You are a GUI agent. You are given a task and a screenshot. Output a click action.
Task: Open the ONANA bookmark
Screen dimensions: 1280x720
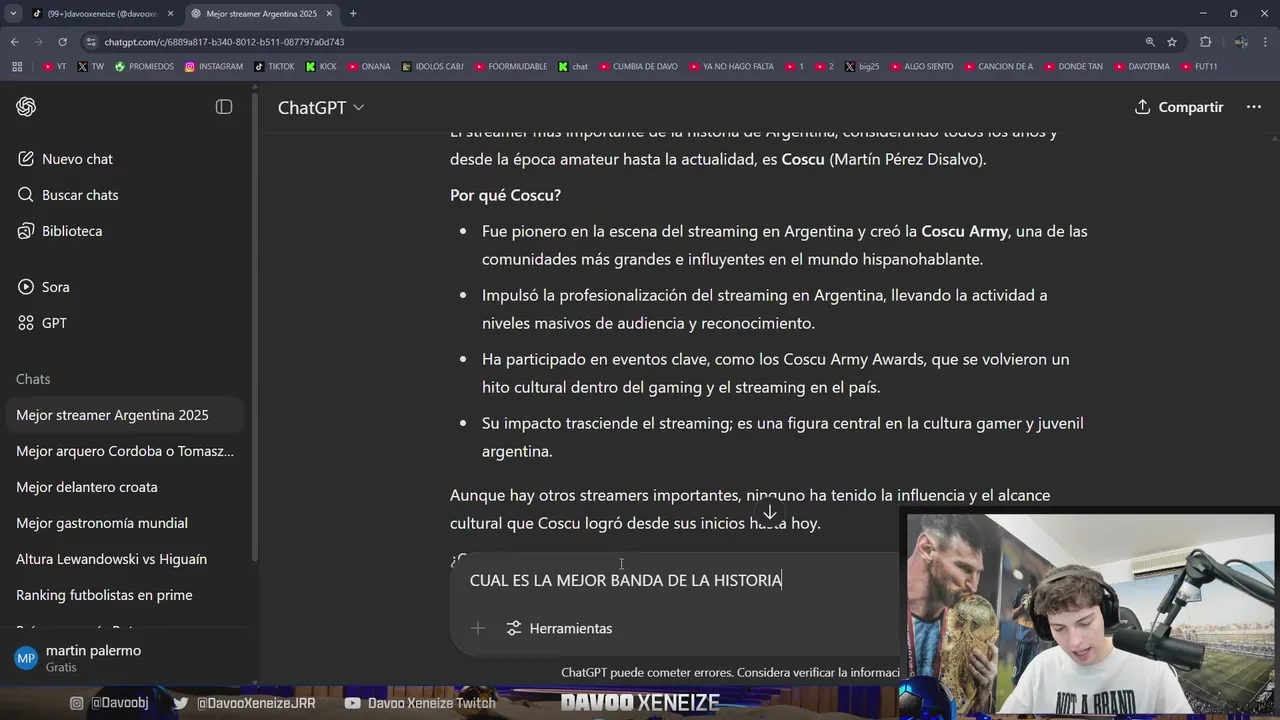pos(369,67)
